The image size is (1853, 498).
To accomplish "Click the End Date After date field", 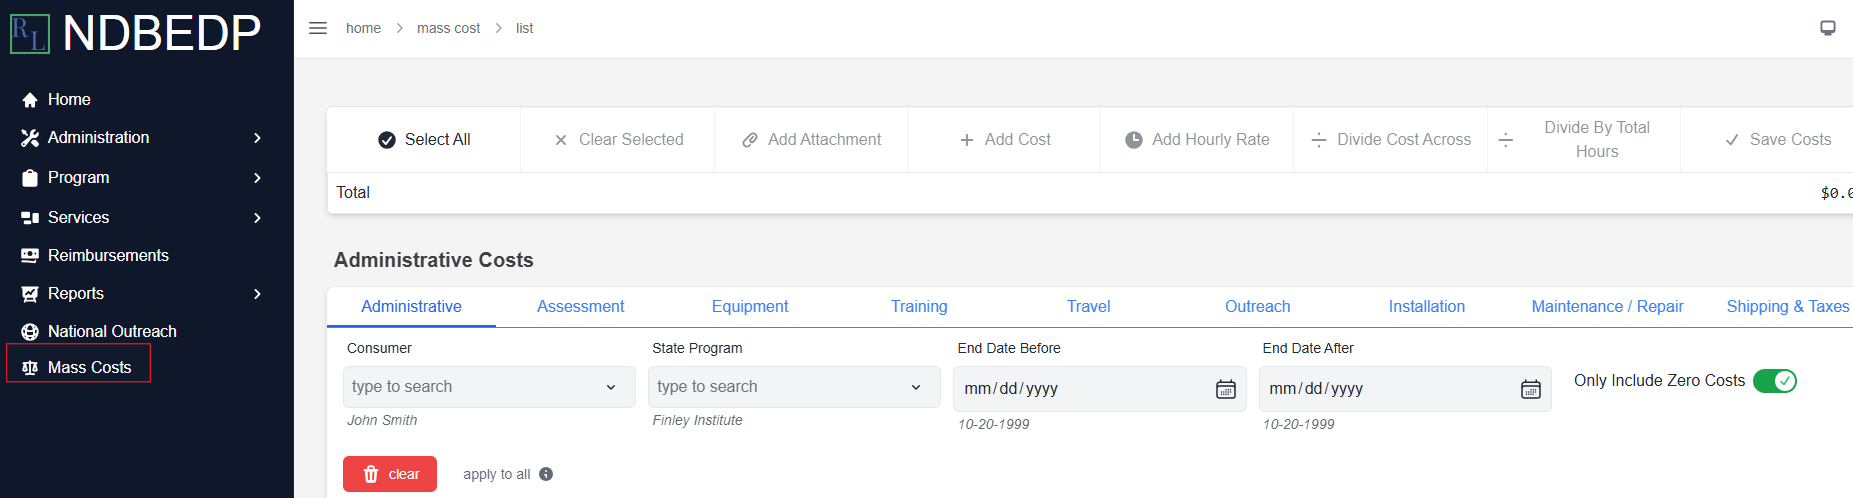I will (1405, 389).
